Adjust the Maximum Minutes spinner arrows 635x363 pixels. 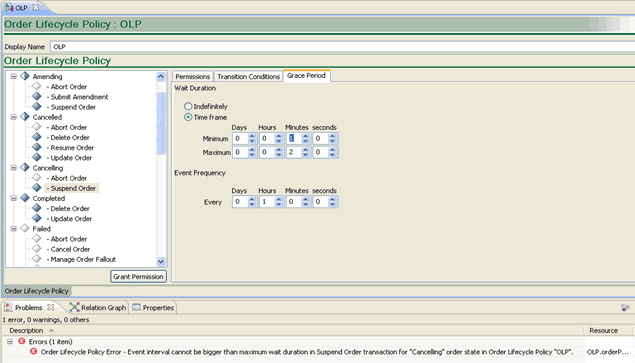coord(306,152)
